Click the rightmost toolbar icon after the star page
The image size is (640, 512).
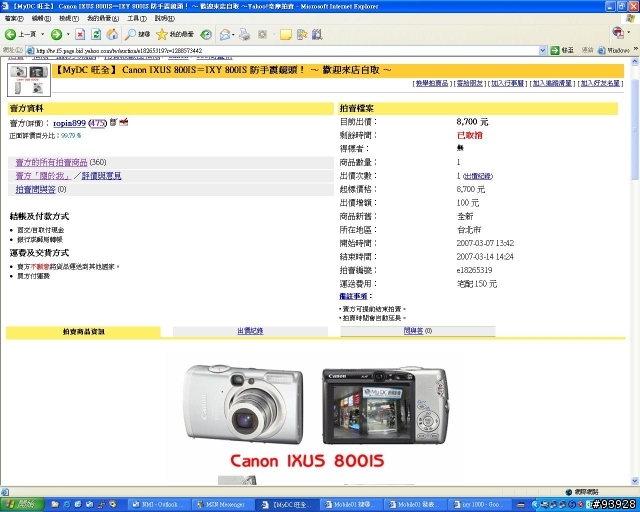(x=317, y=34)
